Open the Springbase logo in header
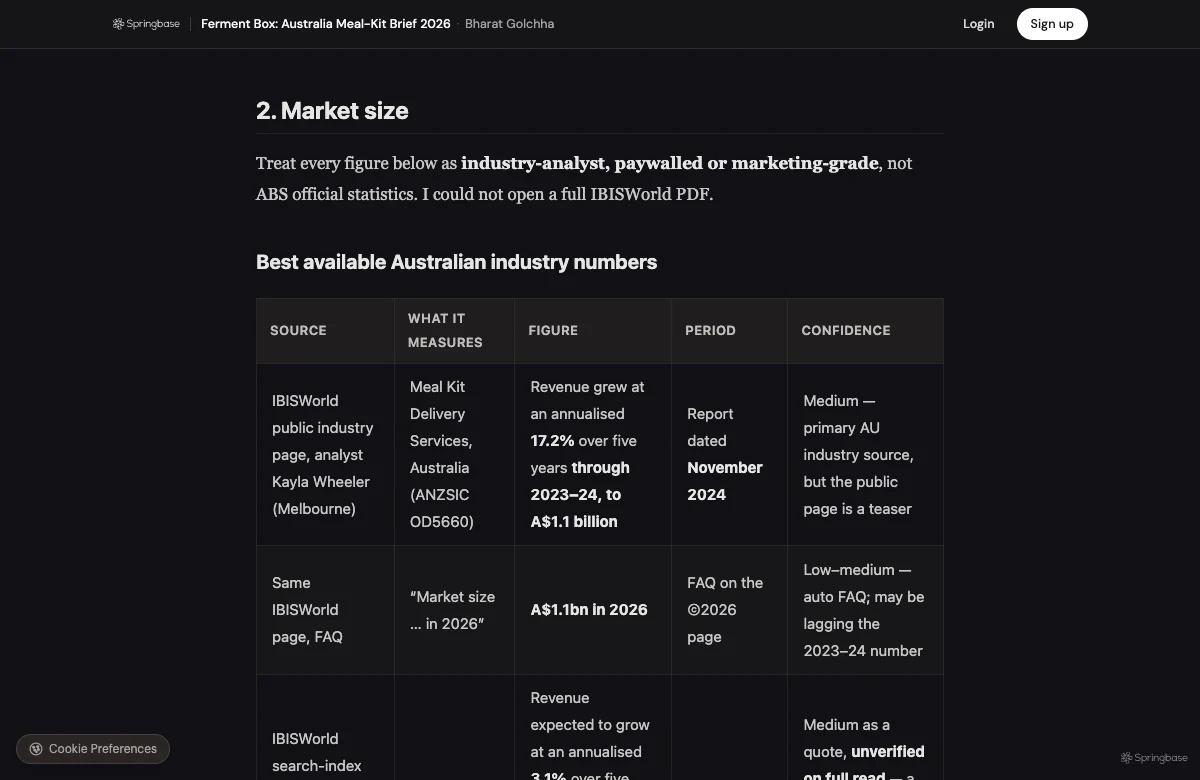The height and width of the screenshot is (780, 1200). click(146, 24)
